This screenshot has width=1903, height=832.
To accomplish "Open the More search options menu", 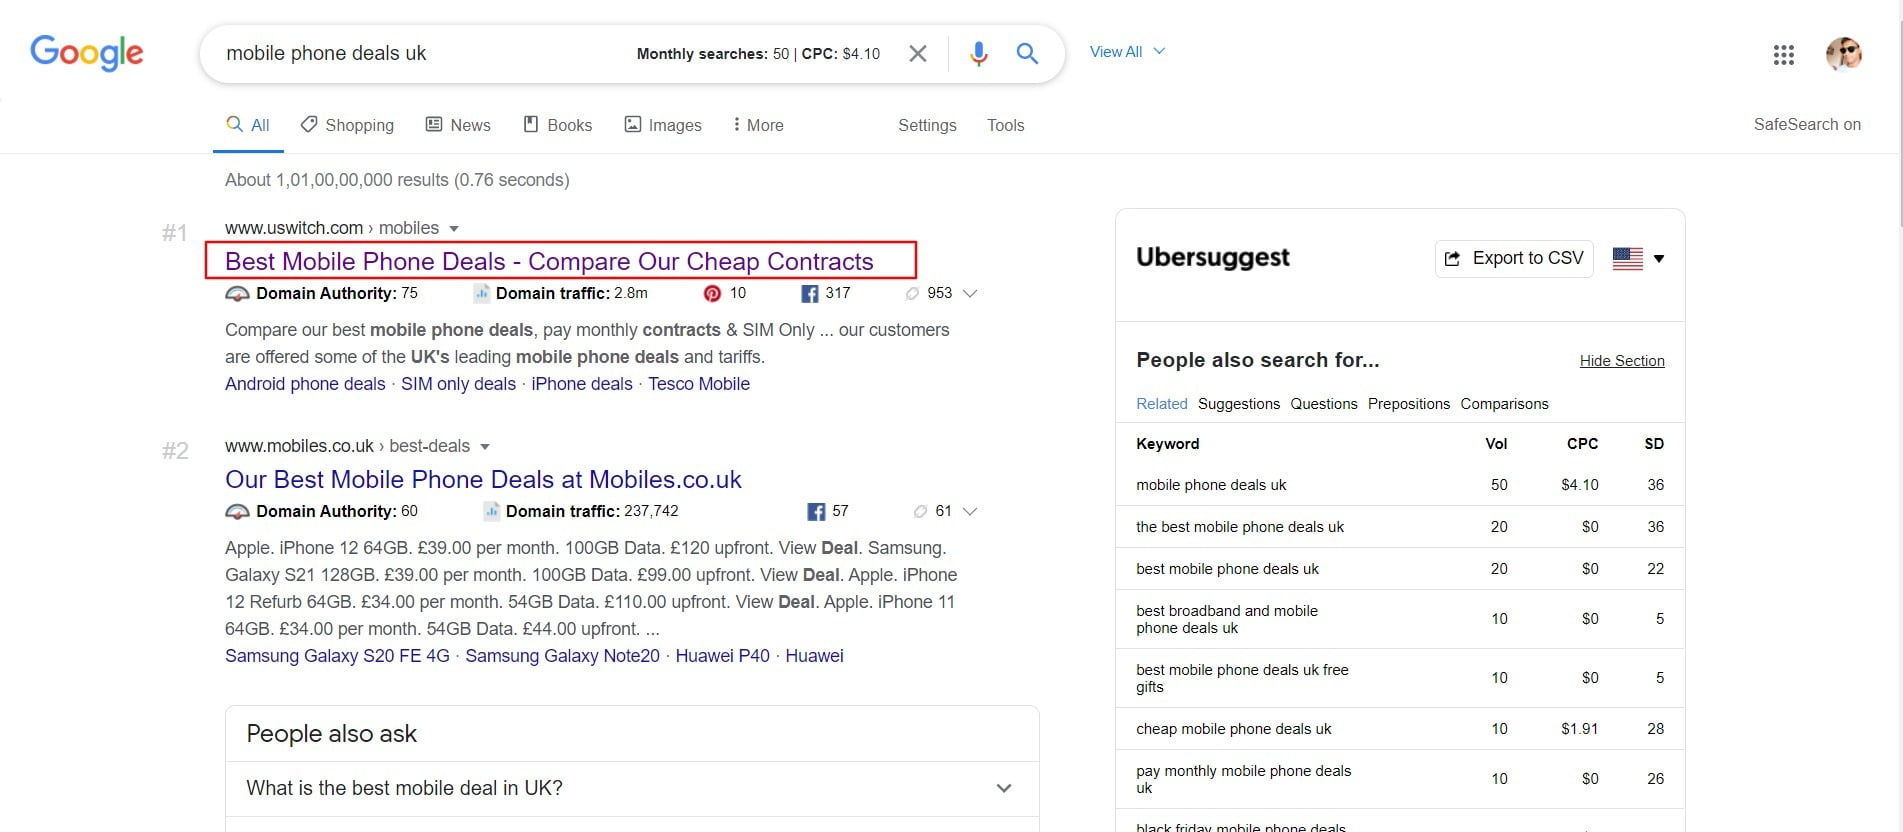I will click(x=758, y=125).
